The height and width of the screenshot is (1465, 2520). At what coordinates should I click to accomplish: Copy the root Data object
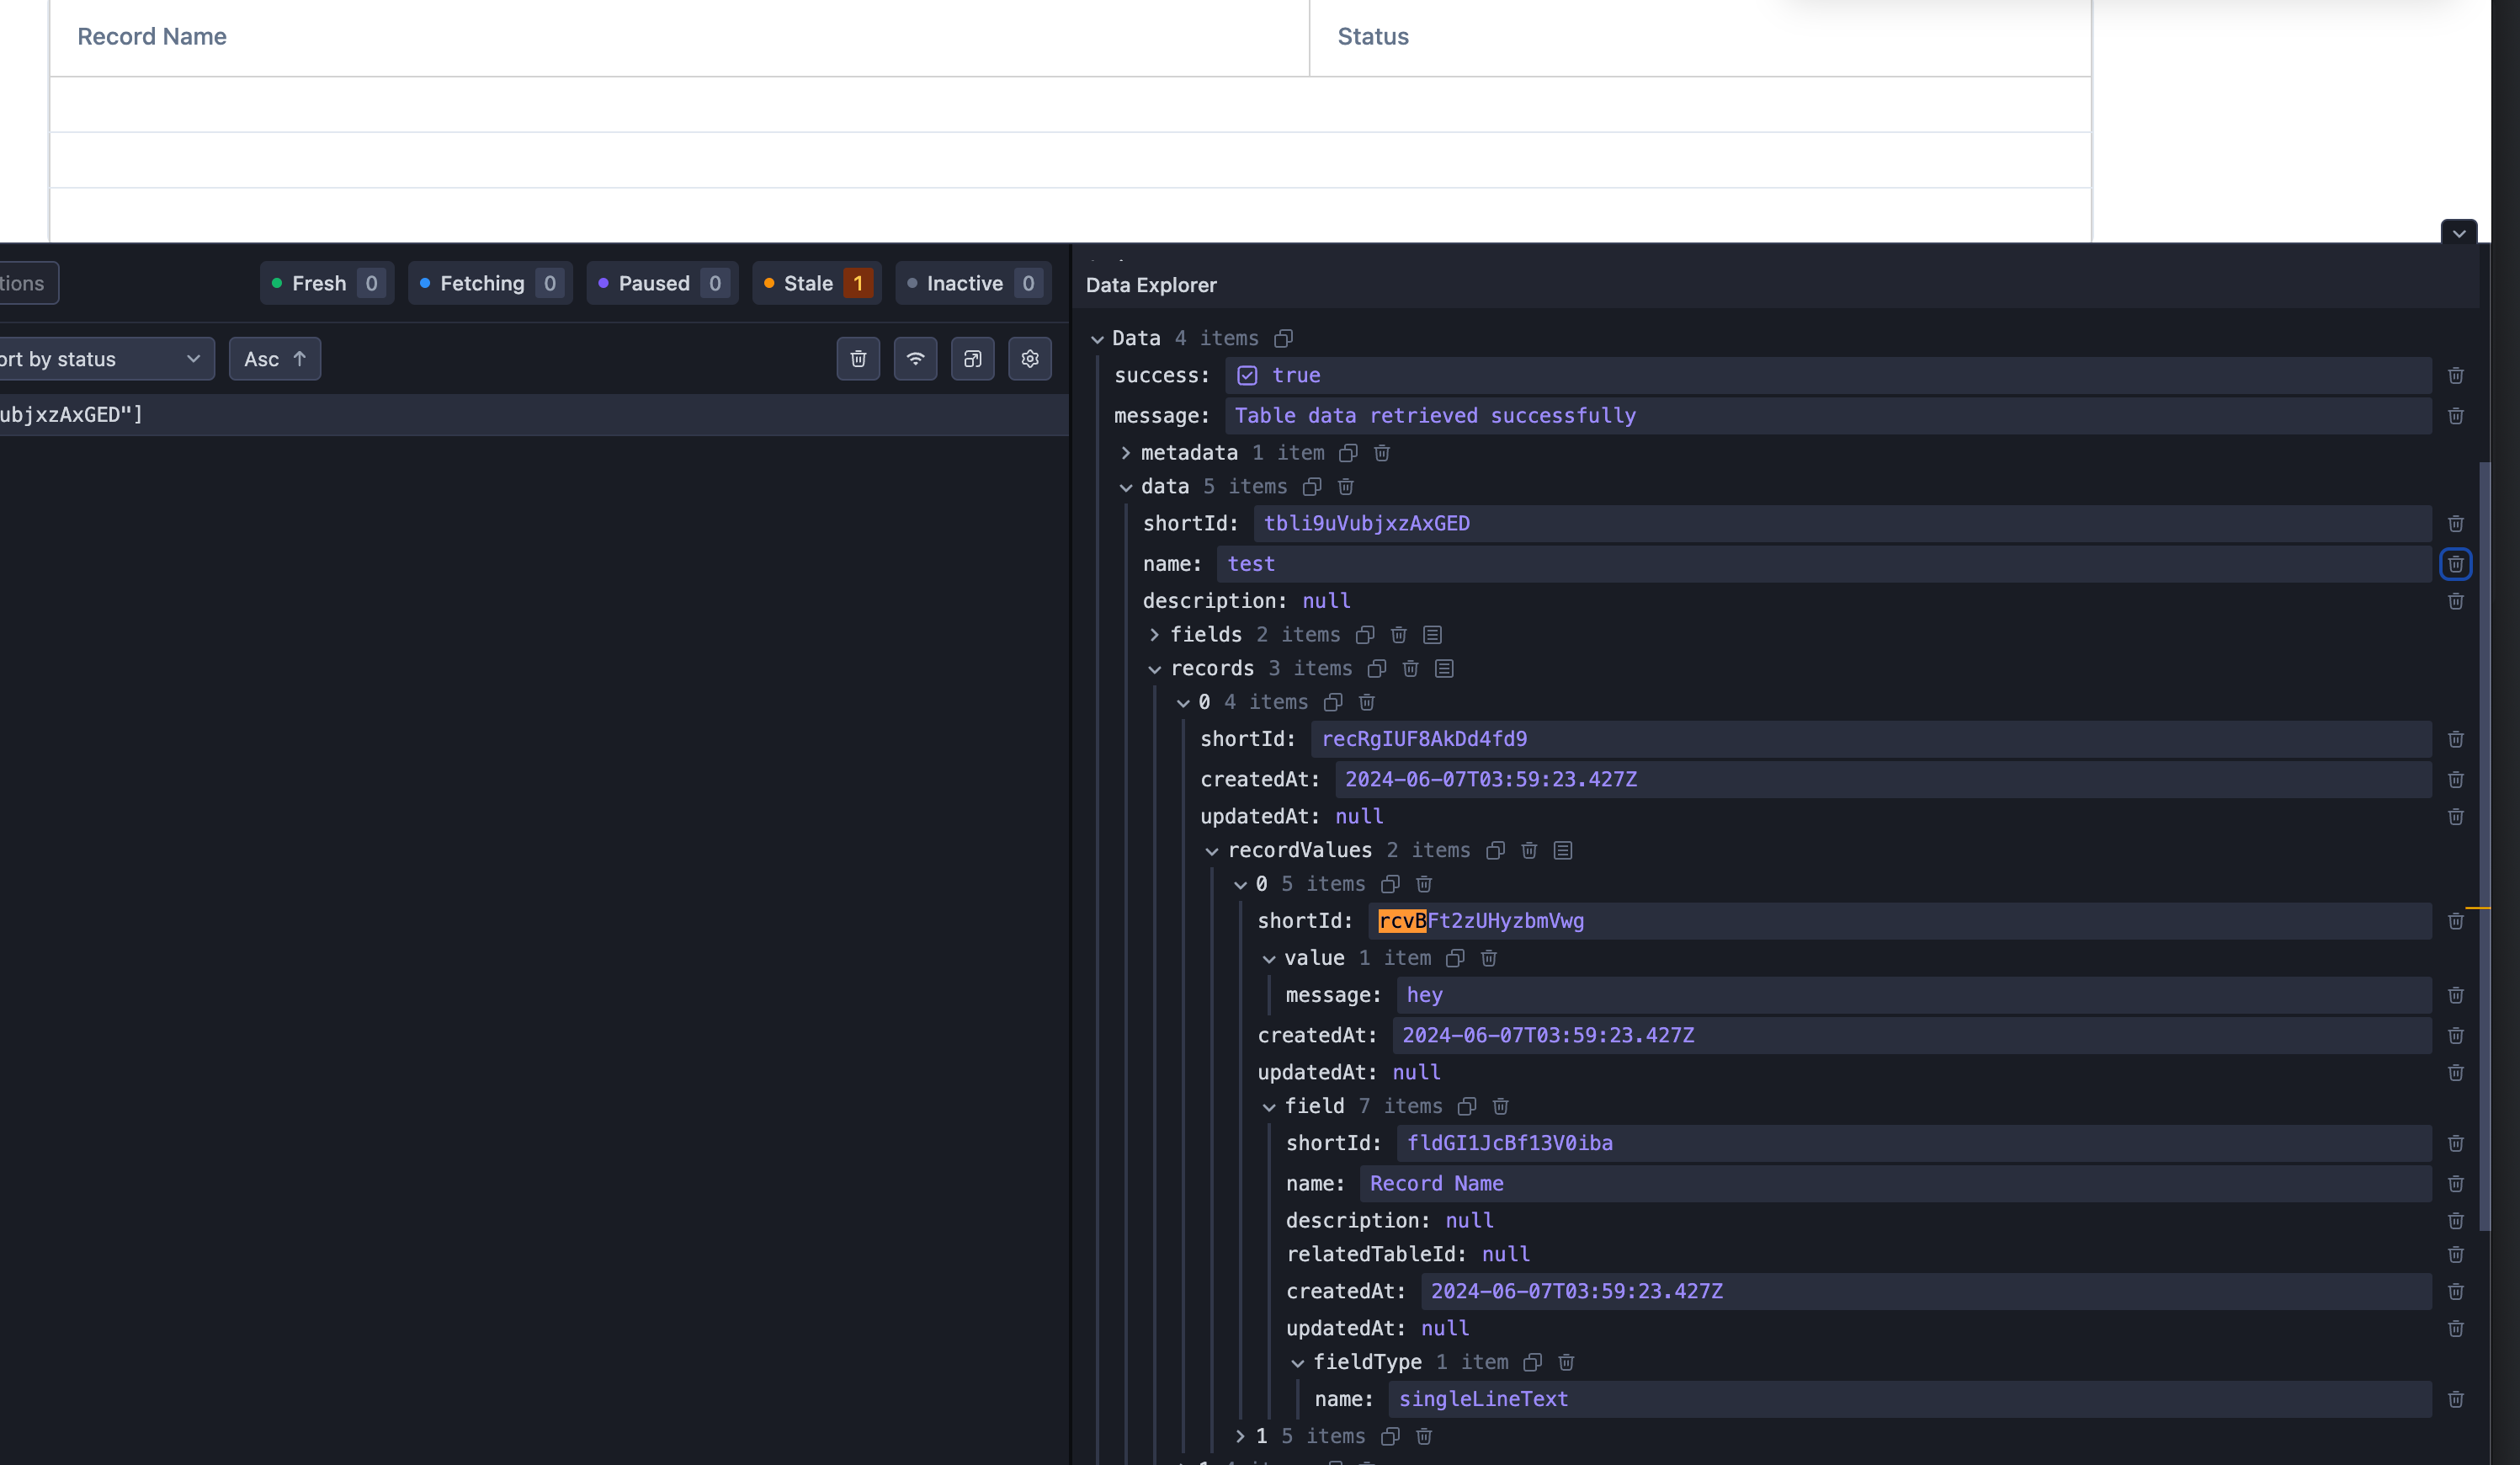[x=1283, y=338]
